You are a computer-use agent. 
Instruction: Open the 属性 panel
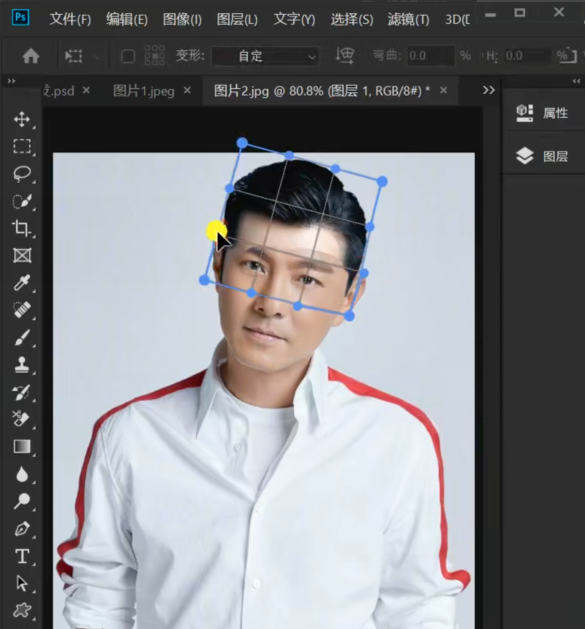(x=542, y=113)
